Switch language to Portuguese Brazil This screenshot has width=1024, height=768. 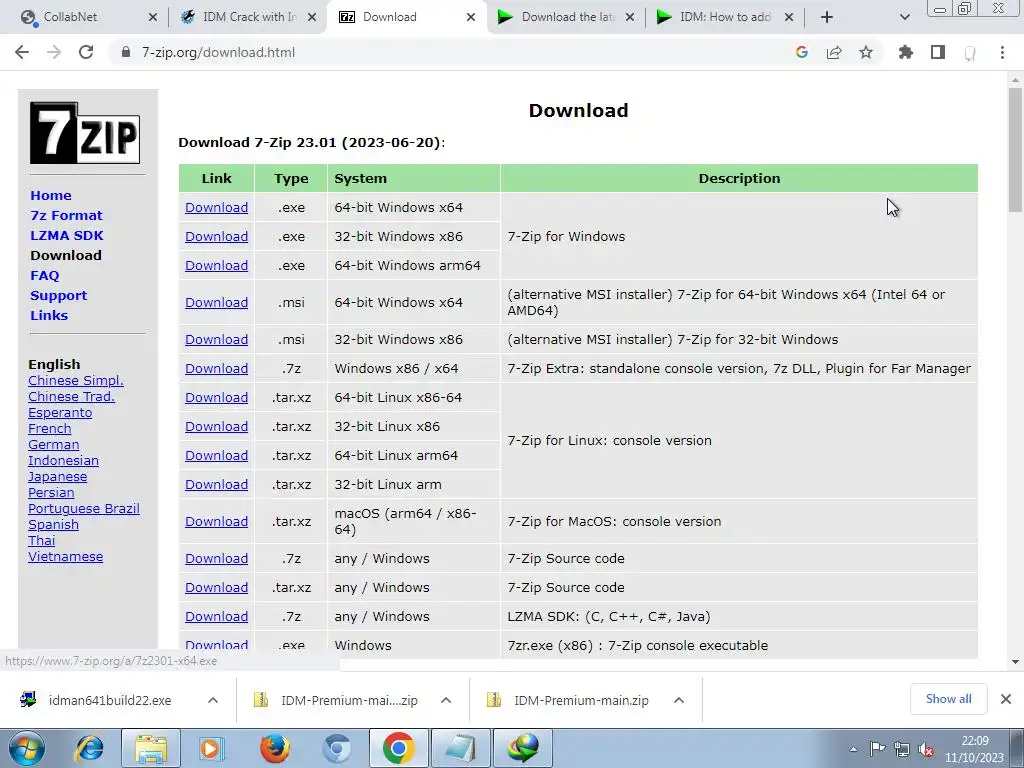(x=84, y=509)
